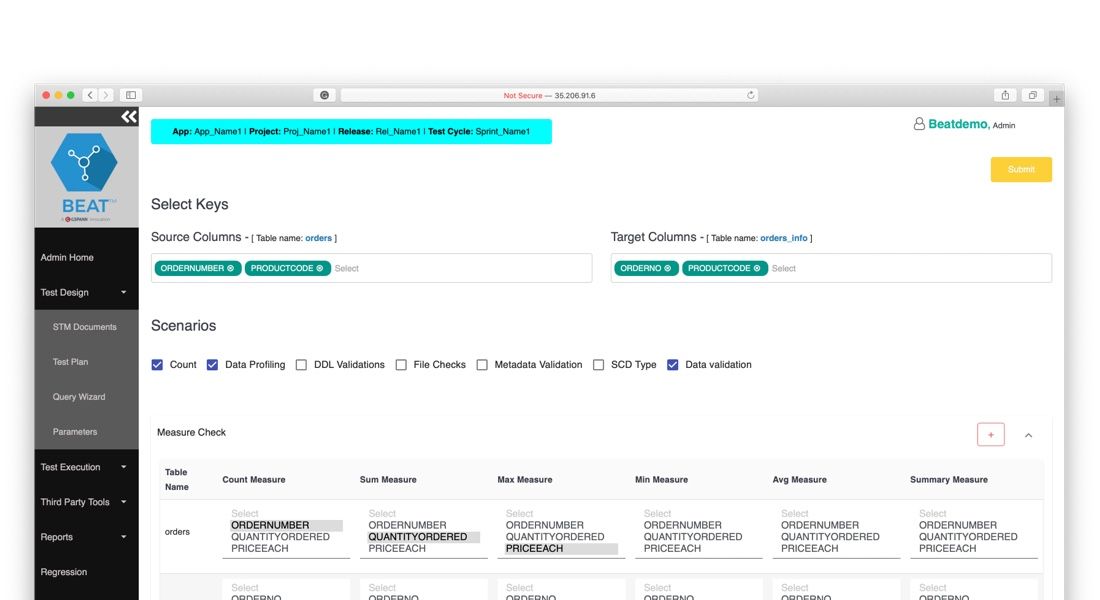Screen dimensions: 1100x600
Task: Click the Beatdemo account link
Action: pyautogui.click(x=958, y=124)
